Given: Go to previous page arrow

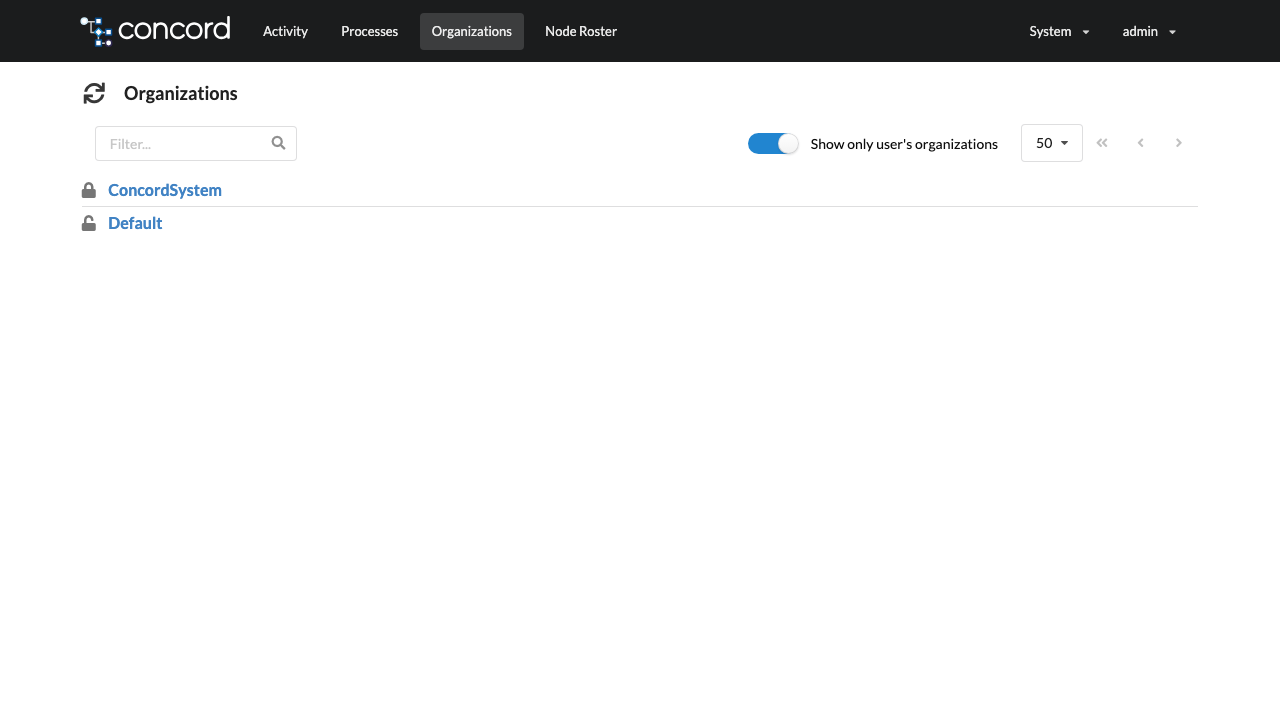Looking at the screenshot, I should click(x=1140, y=143).
